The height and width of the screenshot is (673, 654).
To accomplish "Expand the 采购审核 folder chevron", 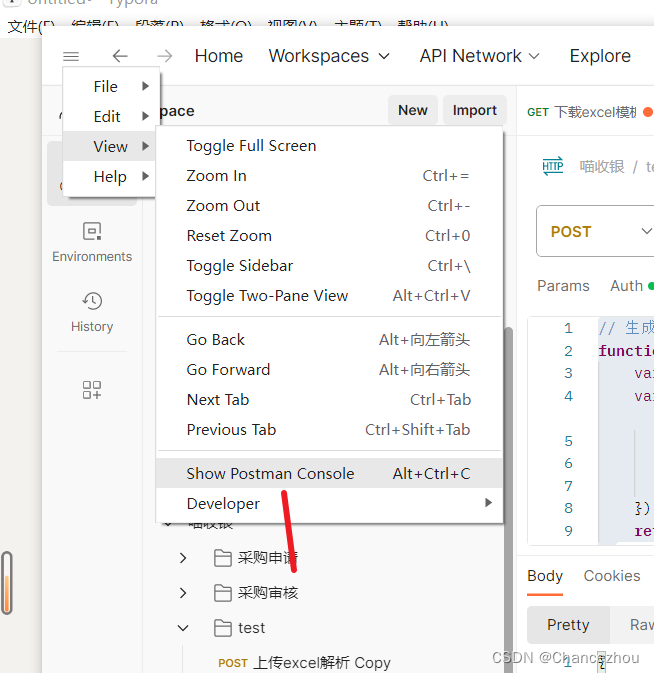I will [x=183, y=593].
